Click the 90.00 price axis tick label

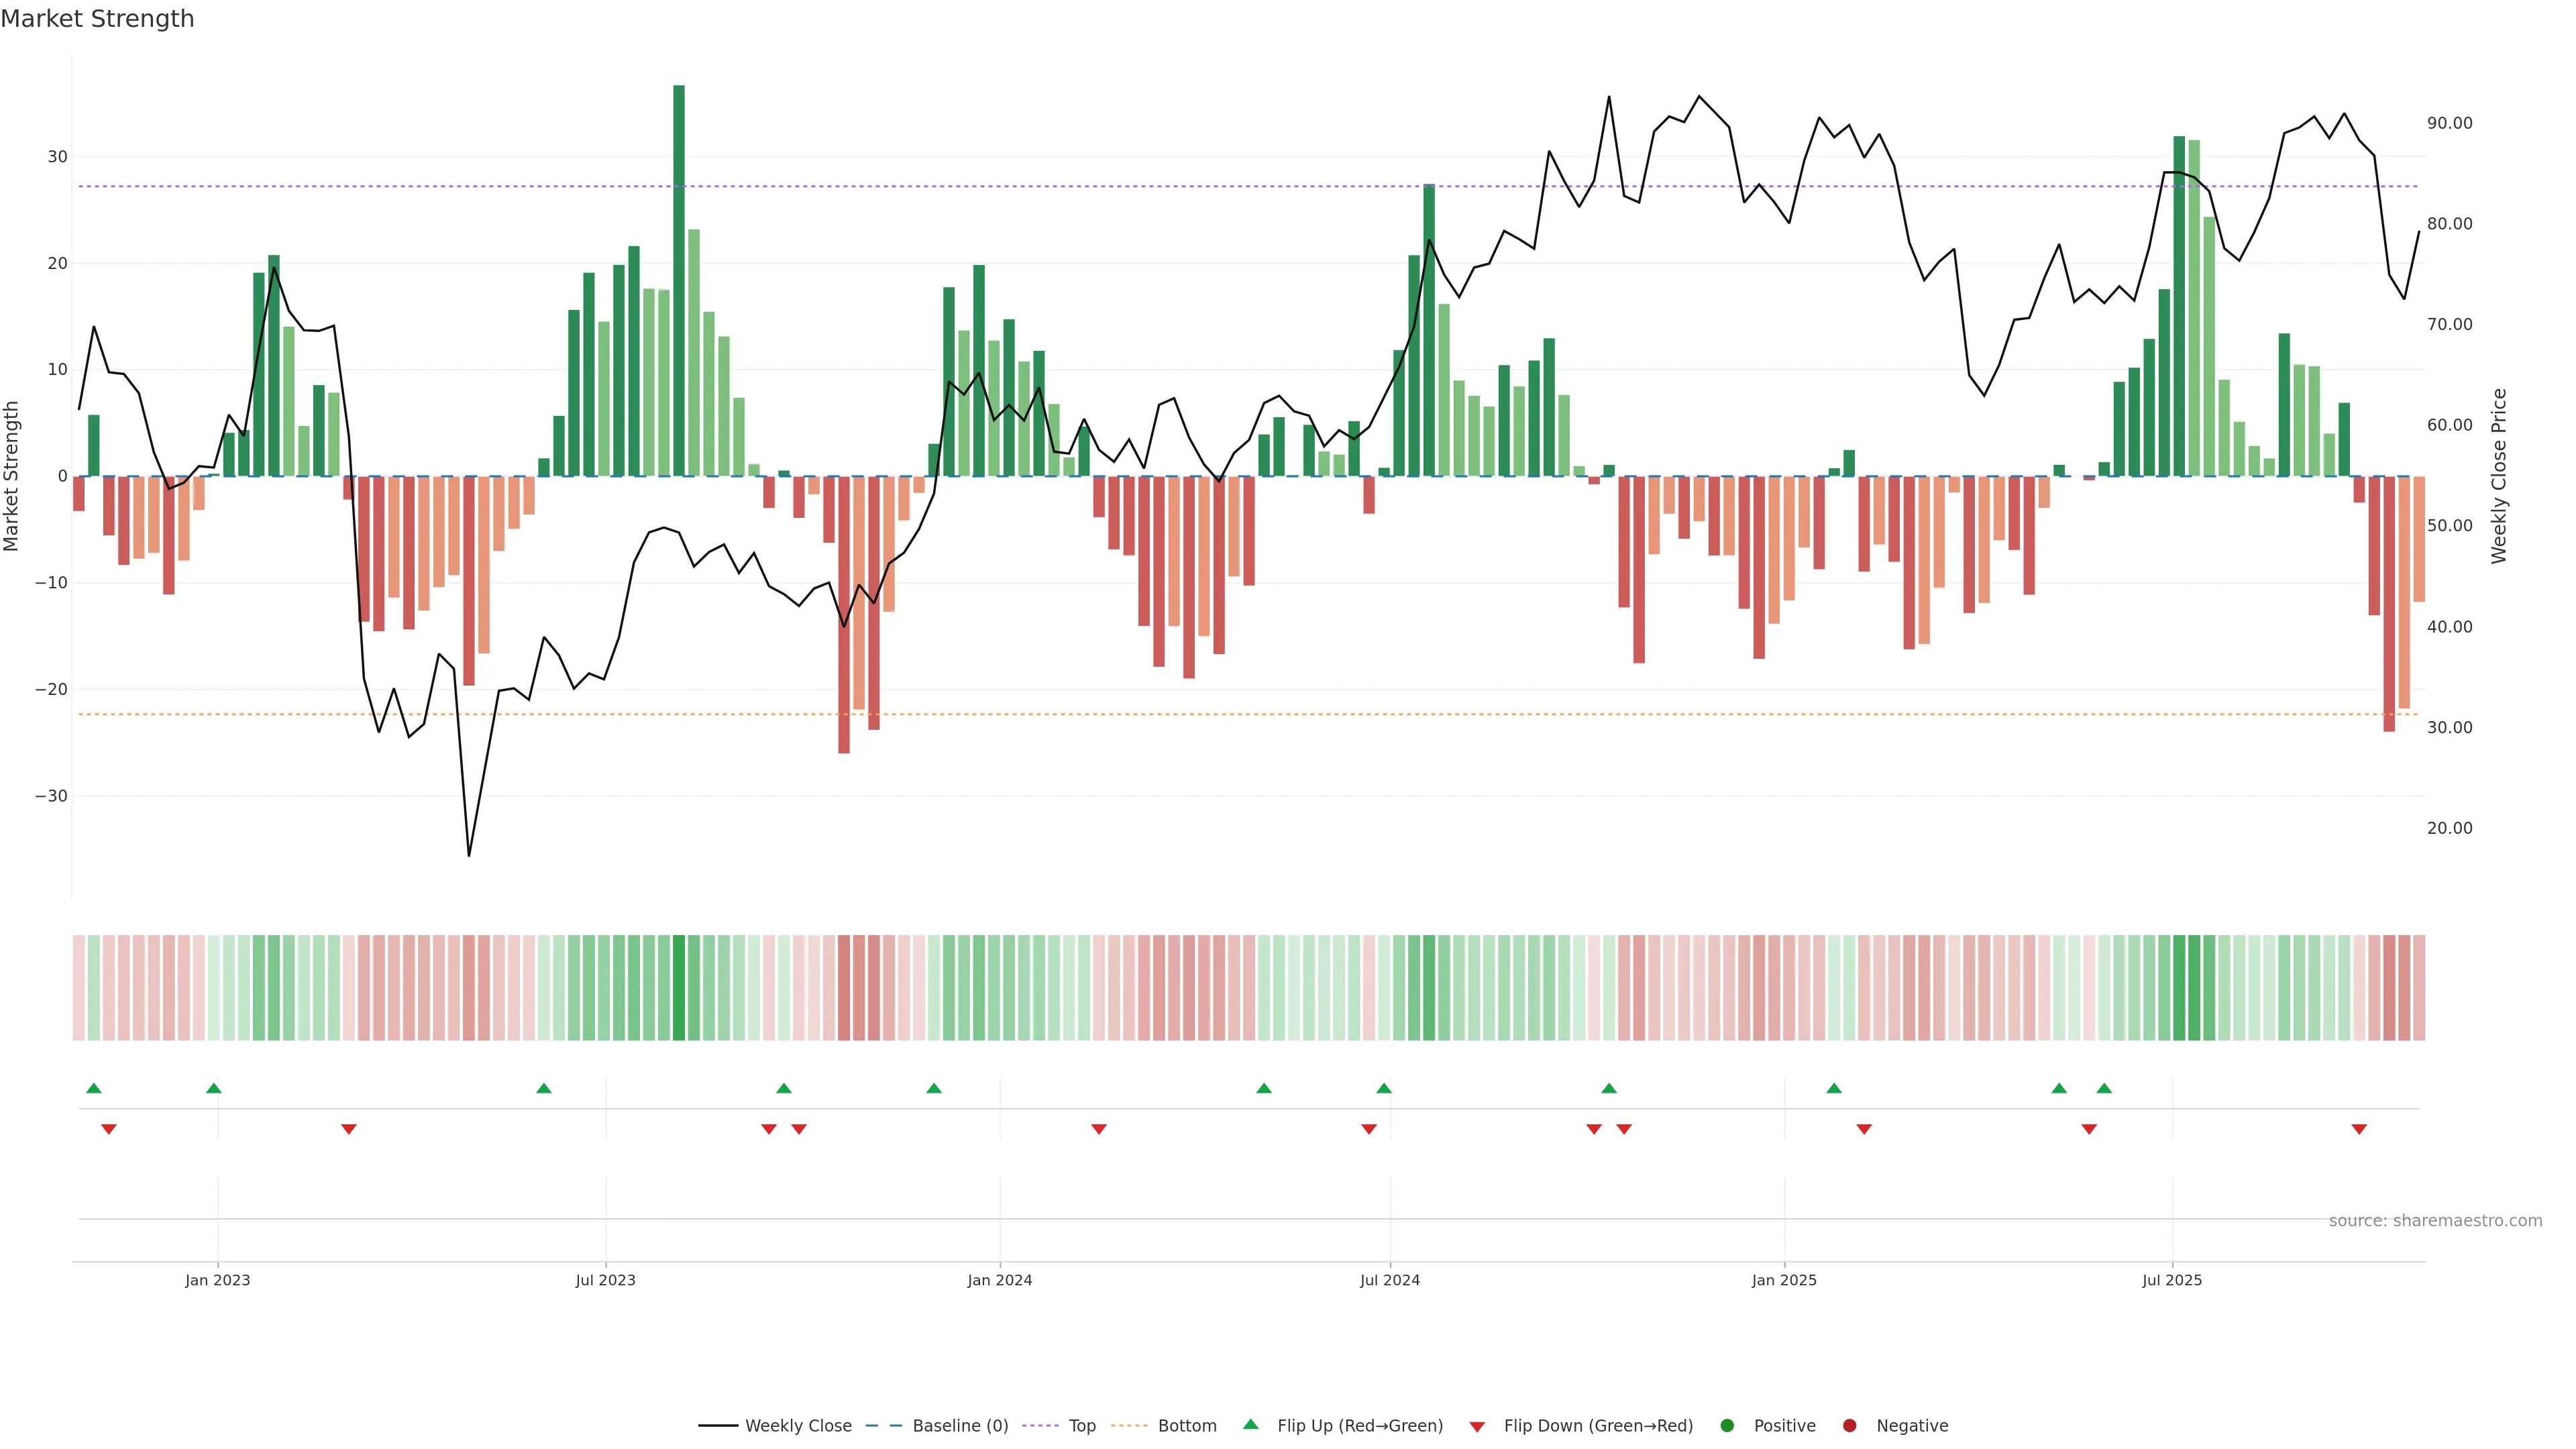click(x=2449, y=123)
